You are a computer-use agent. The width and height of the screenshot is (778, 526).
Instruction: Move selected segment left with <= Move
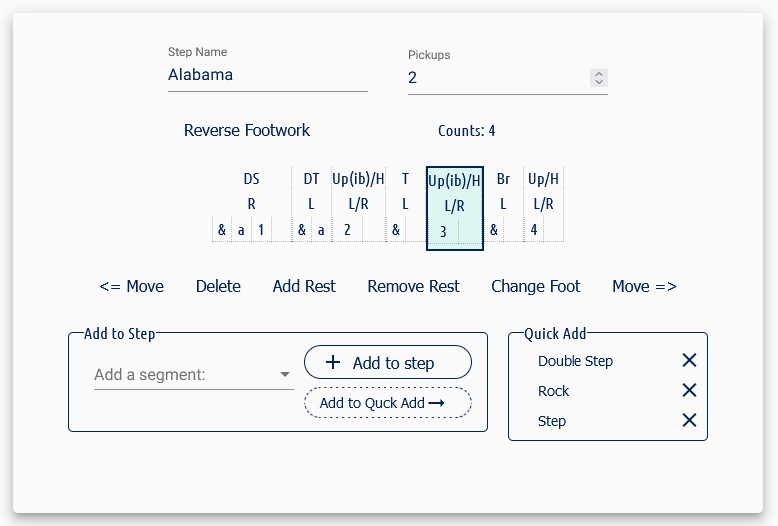pyautogui.click(x=132, y=286)
